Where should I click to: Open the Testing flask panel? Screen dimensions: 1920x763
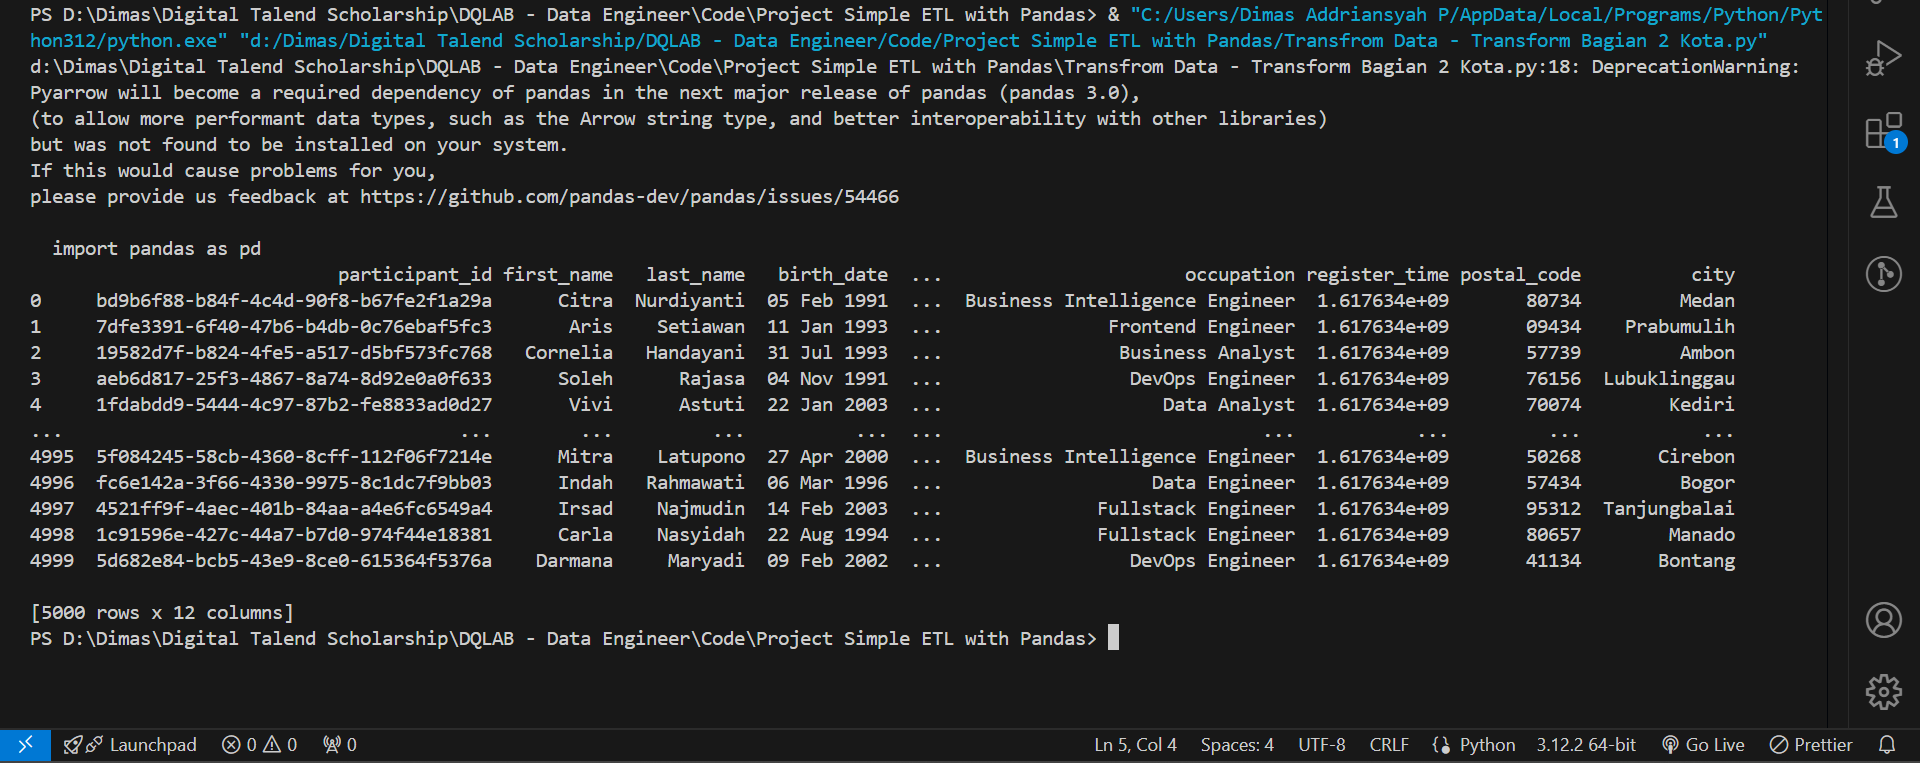pos(1883,202)
